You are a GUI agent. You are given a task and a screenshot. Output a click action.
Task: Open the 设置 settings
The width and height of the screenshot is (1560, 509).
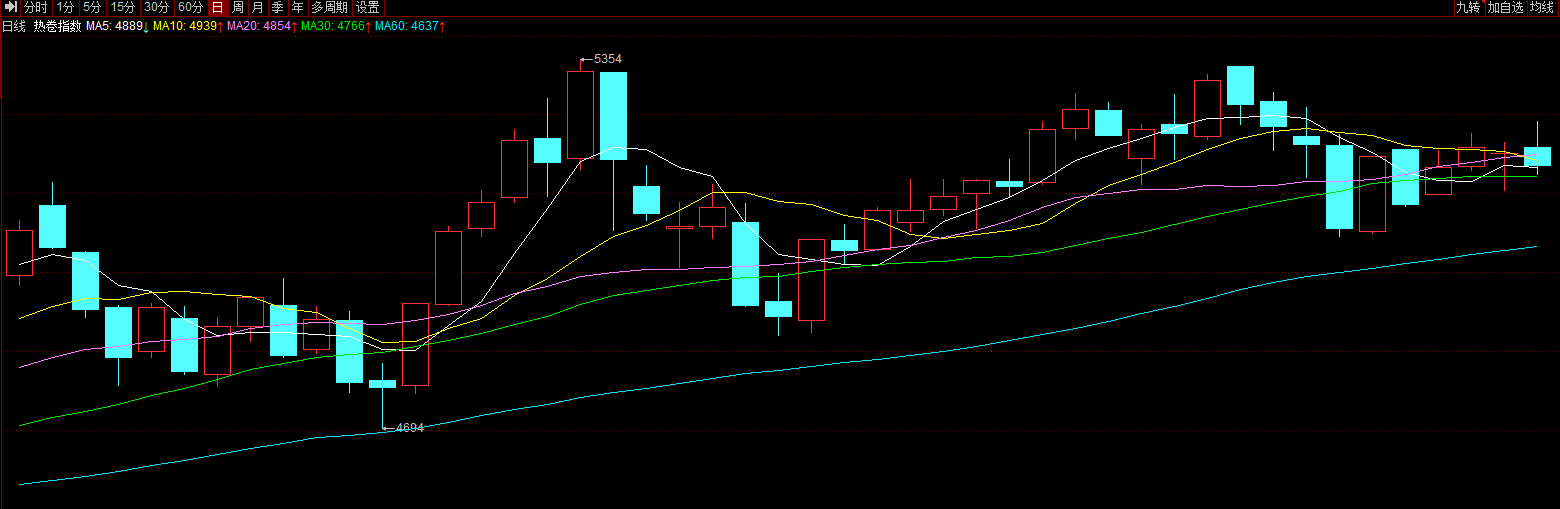(x=368, y=7)
